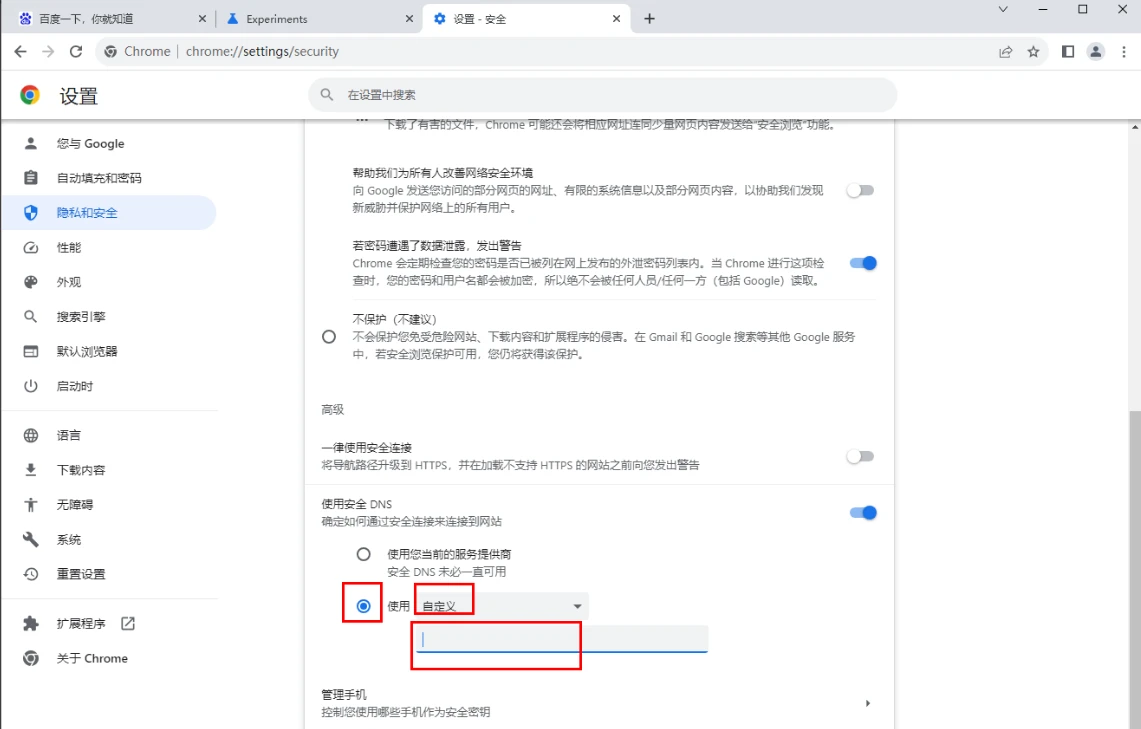1141x729 pixels.
Task: Open the 自定义 DNS provider dropdown
Action: (501, 606)
